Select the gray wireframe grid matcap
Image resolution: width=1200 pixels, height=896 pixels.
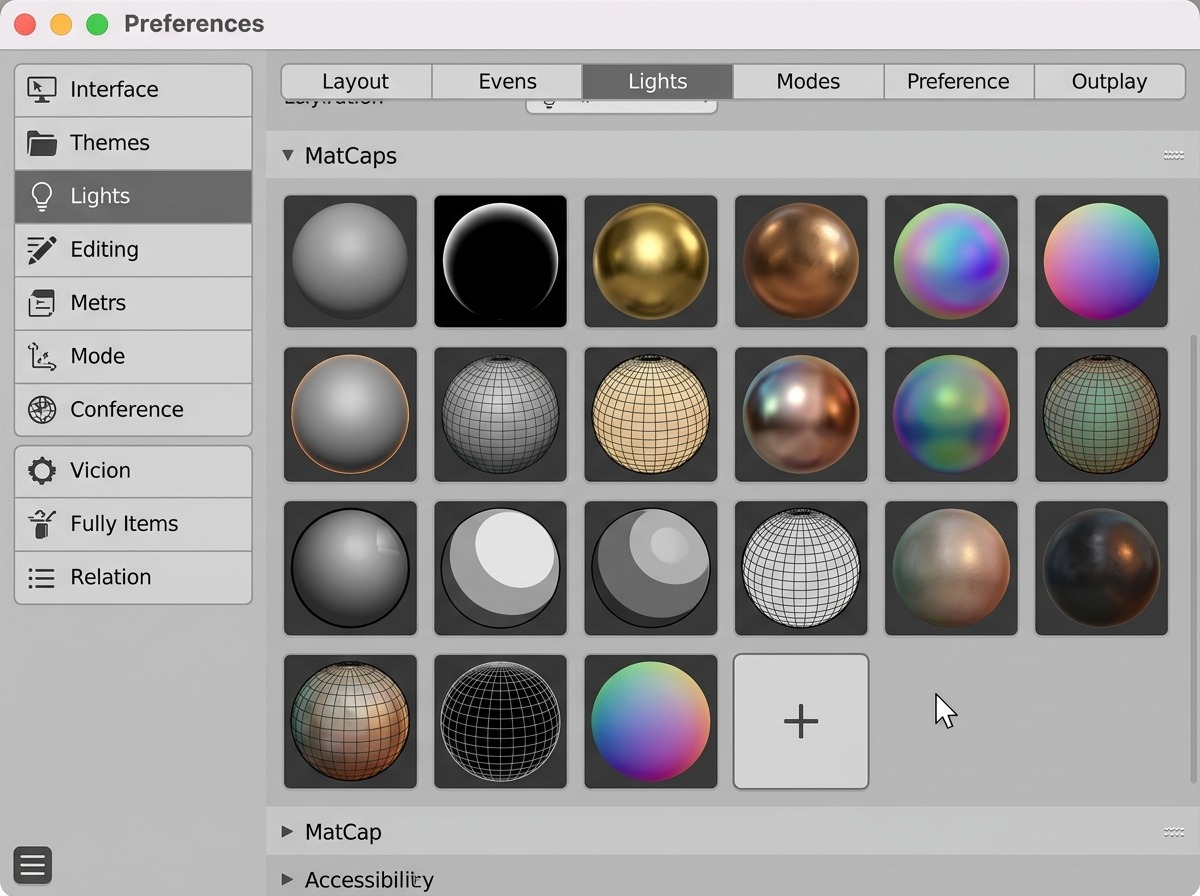coord(500,414)
